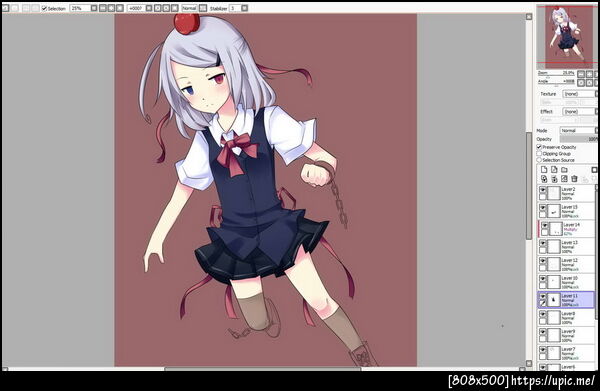Image resolution: width=600 pixels, height=391 pixels.
Task: Select Layer12 in the layer list
Action: [567, 264]
